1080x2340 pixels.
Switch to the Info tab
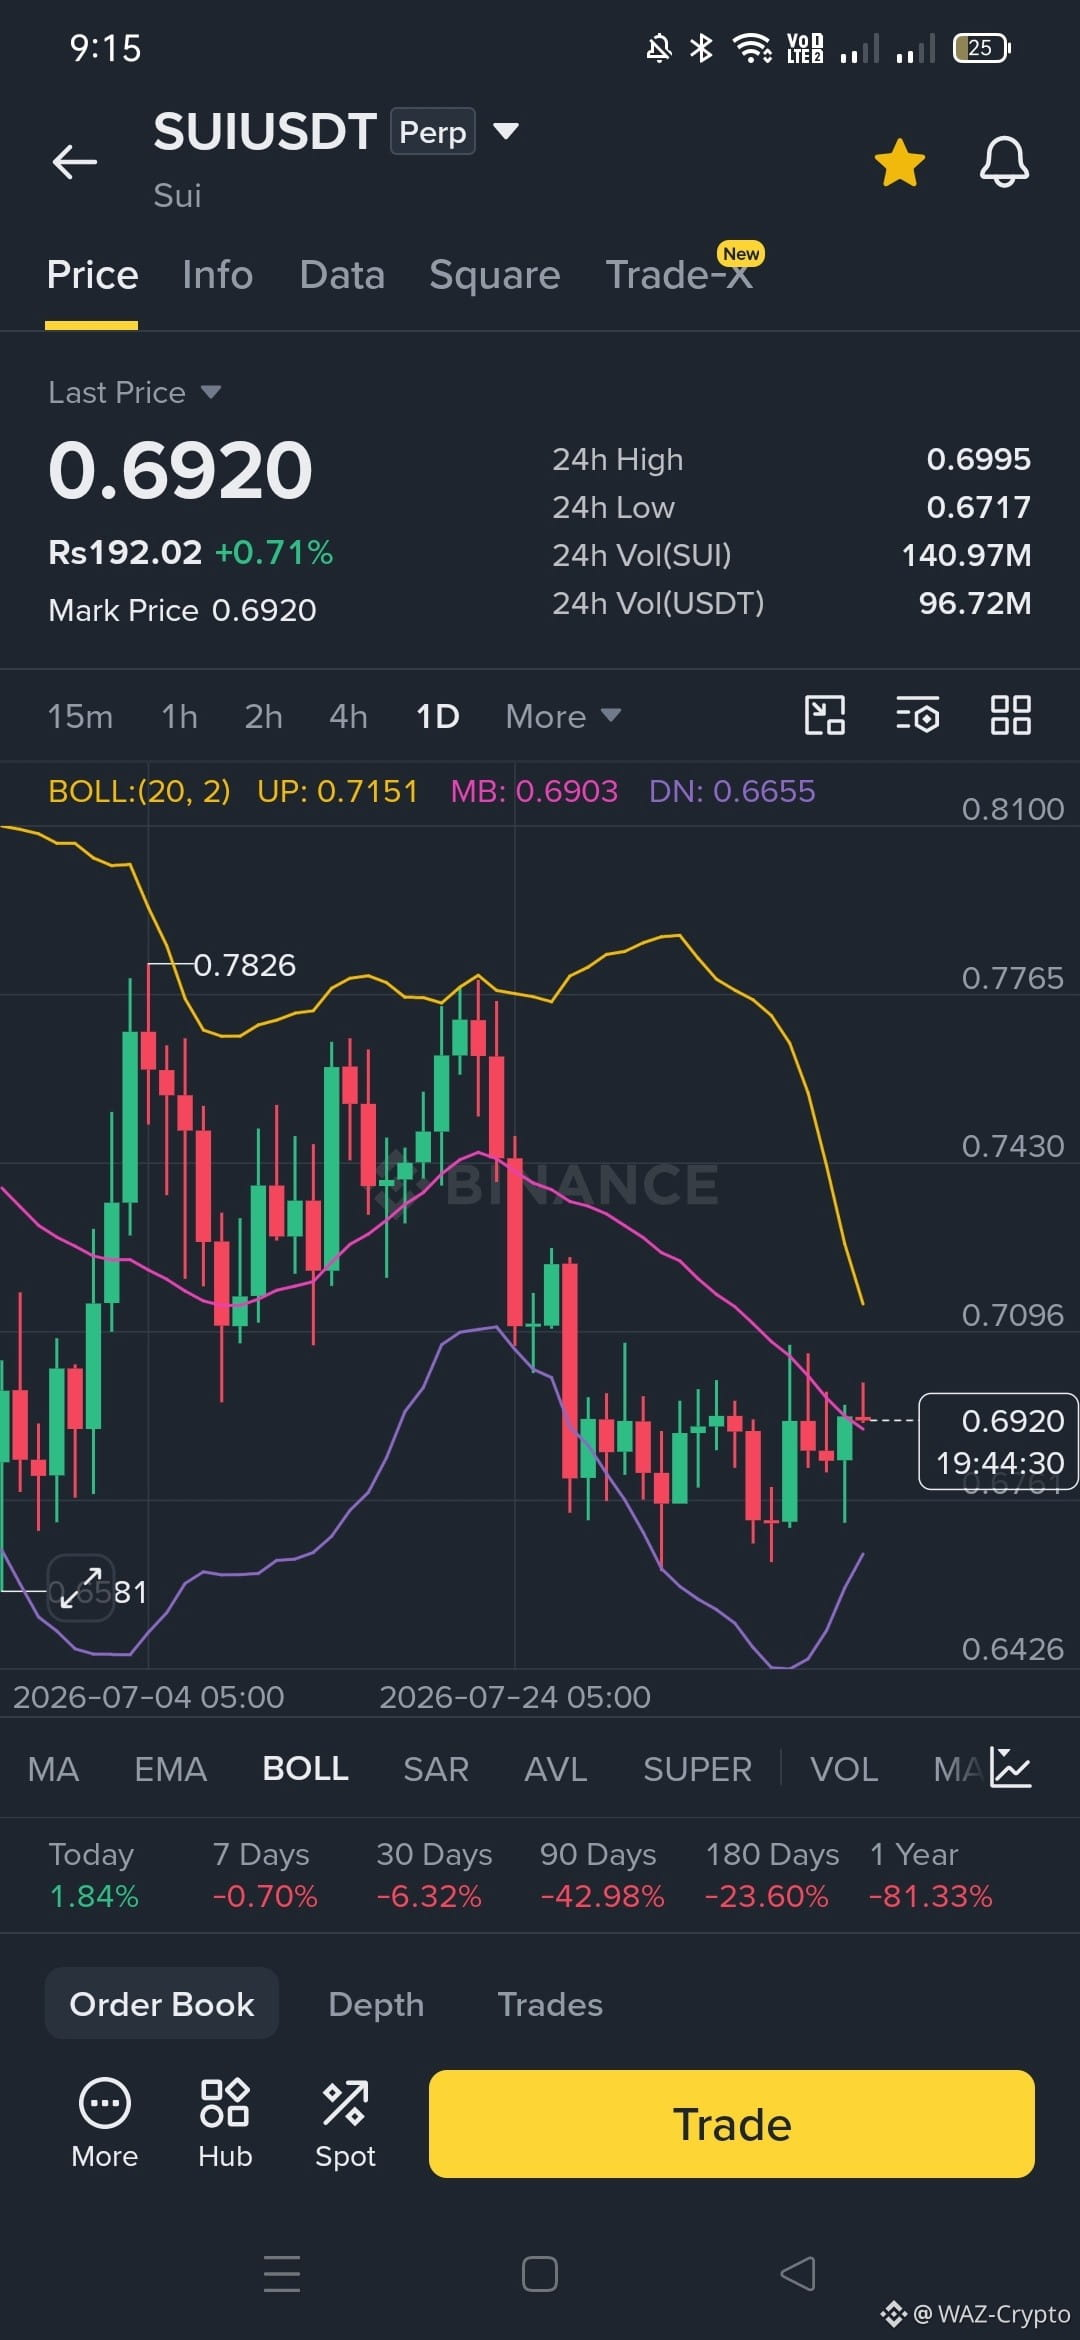(217, 275)
